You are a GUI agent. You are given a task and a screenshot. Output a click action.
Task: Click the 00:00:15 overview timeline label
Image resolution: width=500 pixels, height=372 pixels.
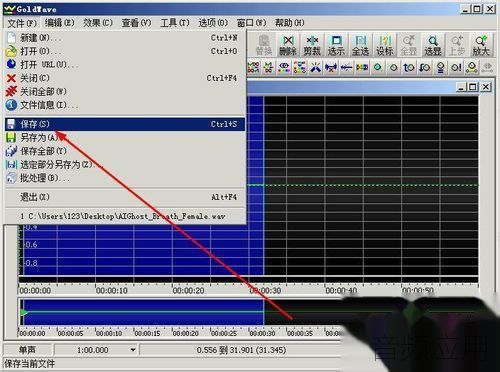click(x=147, y=333)
